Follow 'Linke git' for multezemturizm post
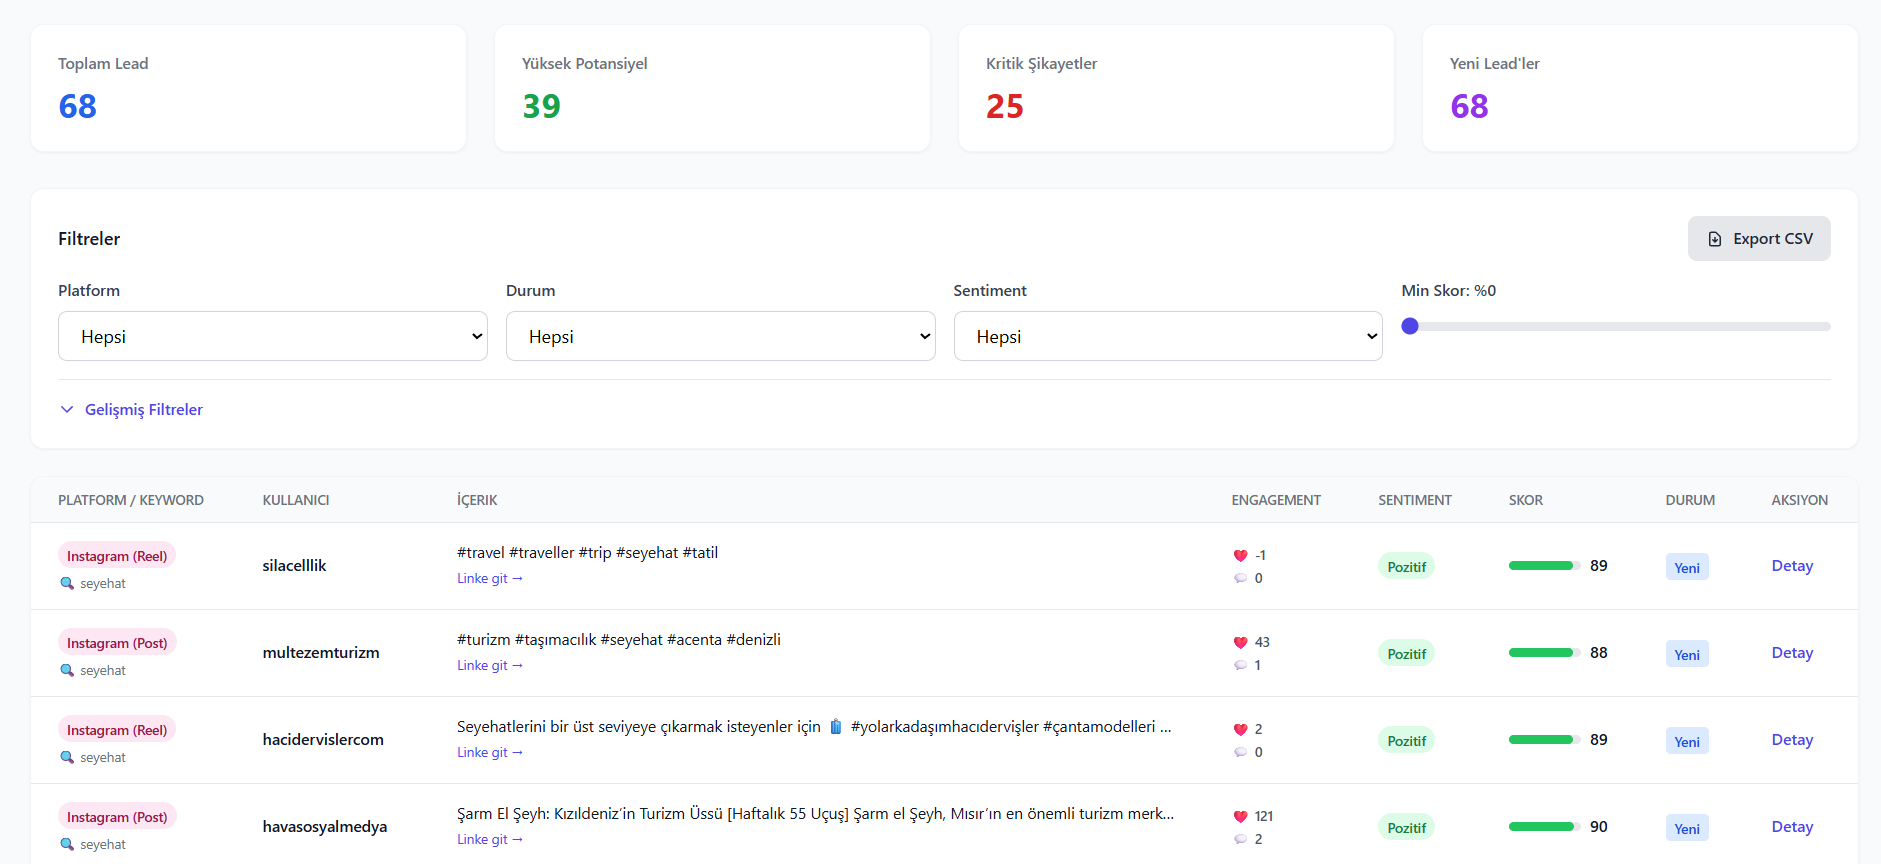 [x=490, y=665]
